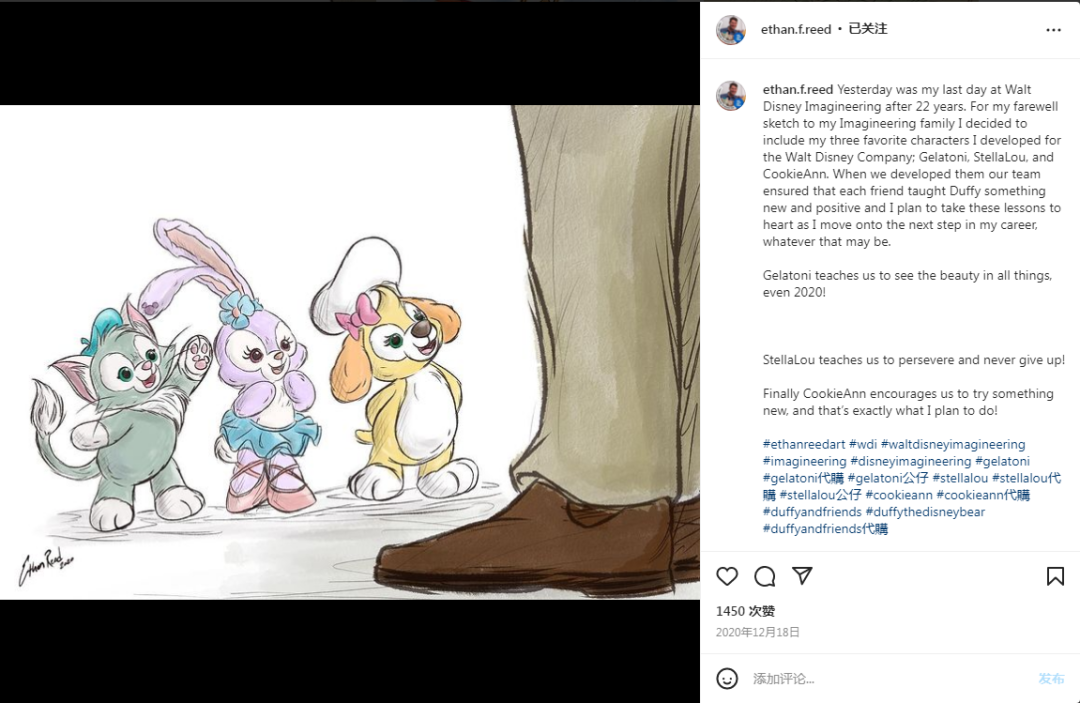Open hashtag #cookieann
The height and width of the screenshot is (703, 1080).
click(899, 495)
